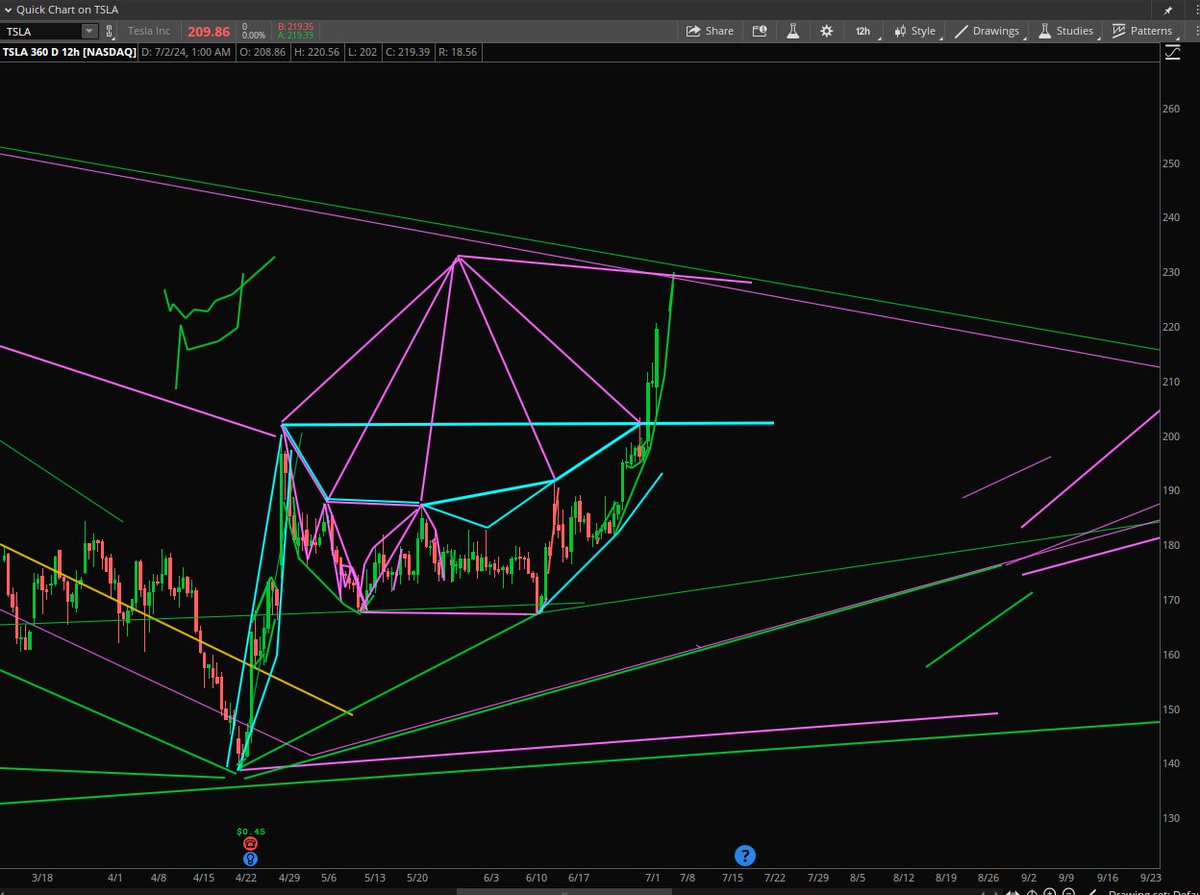This screenshot has height=895, width=1200.
Task: Click the 3/18 date axis label
Action: click(42, 877)
